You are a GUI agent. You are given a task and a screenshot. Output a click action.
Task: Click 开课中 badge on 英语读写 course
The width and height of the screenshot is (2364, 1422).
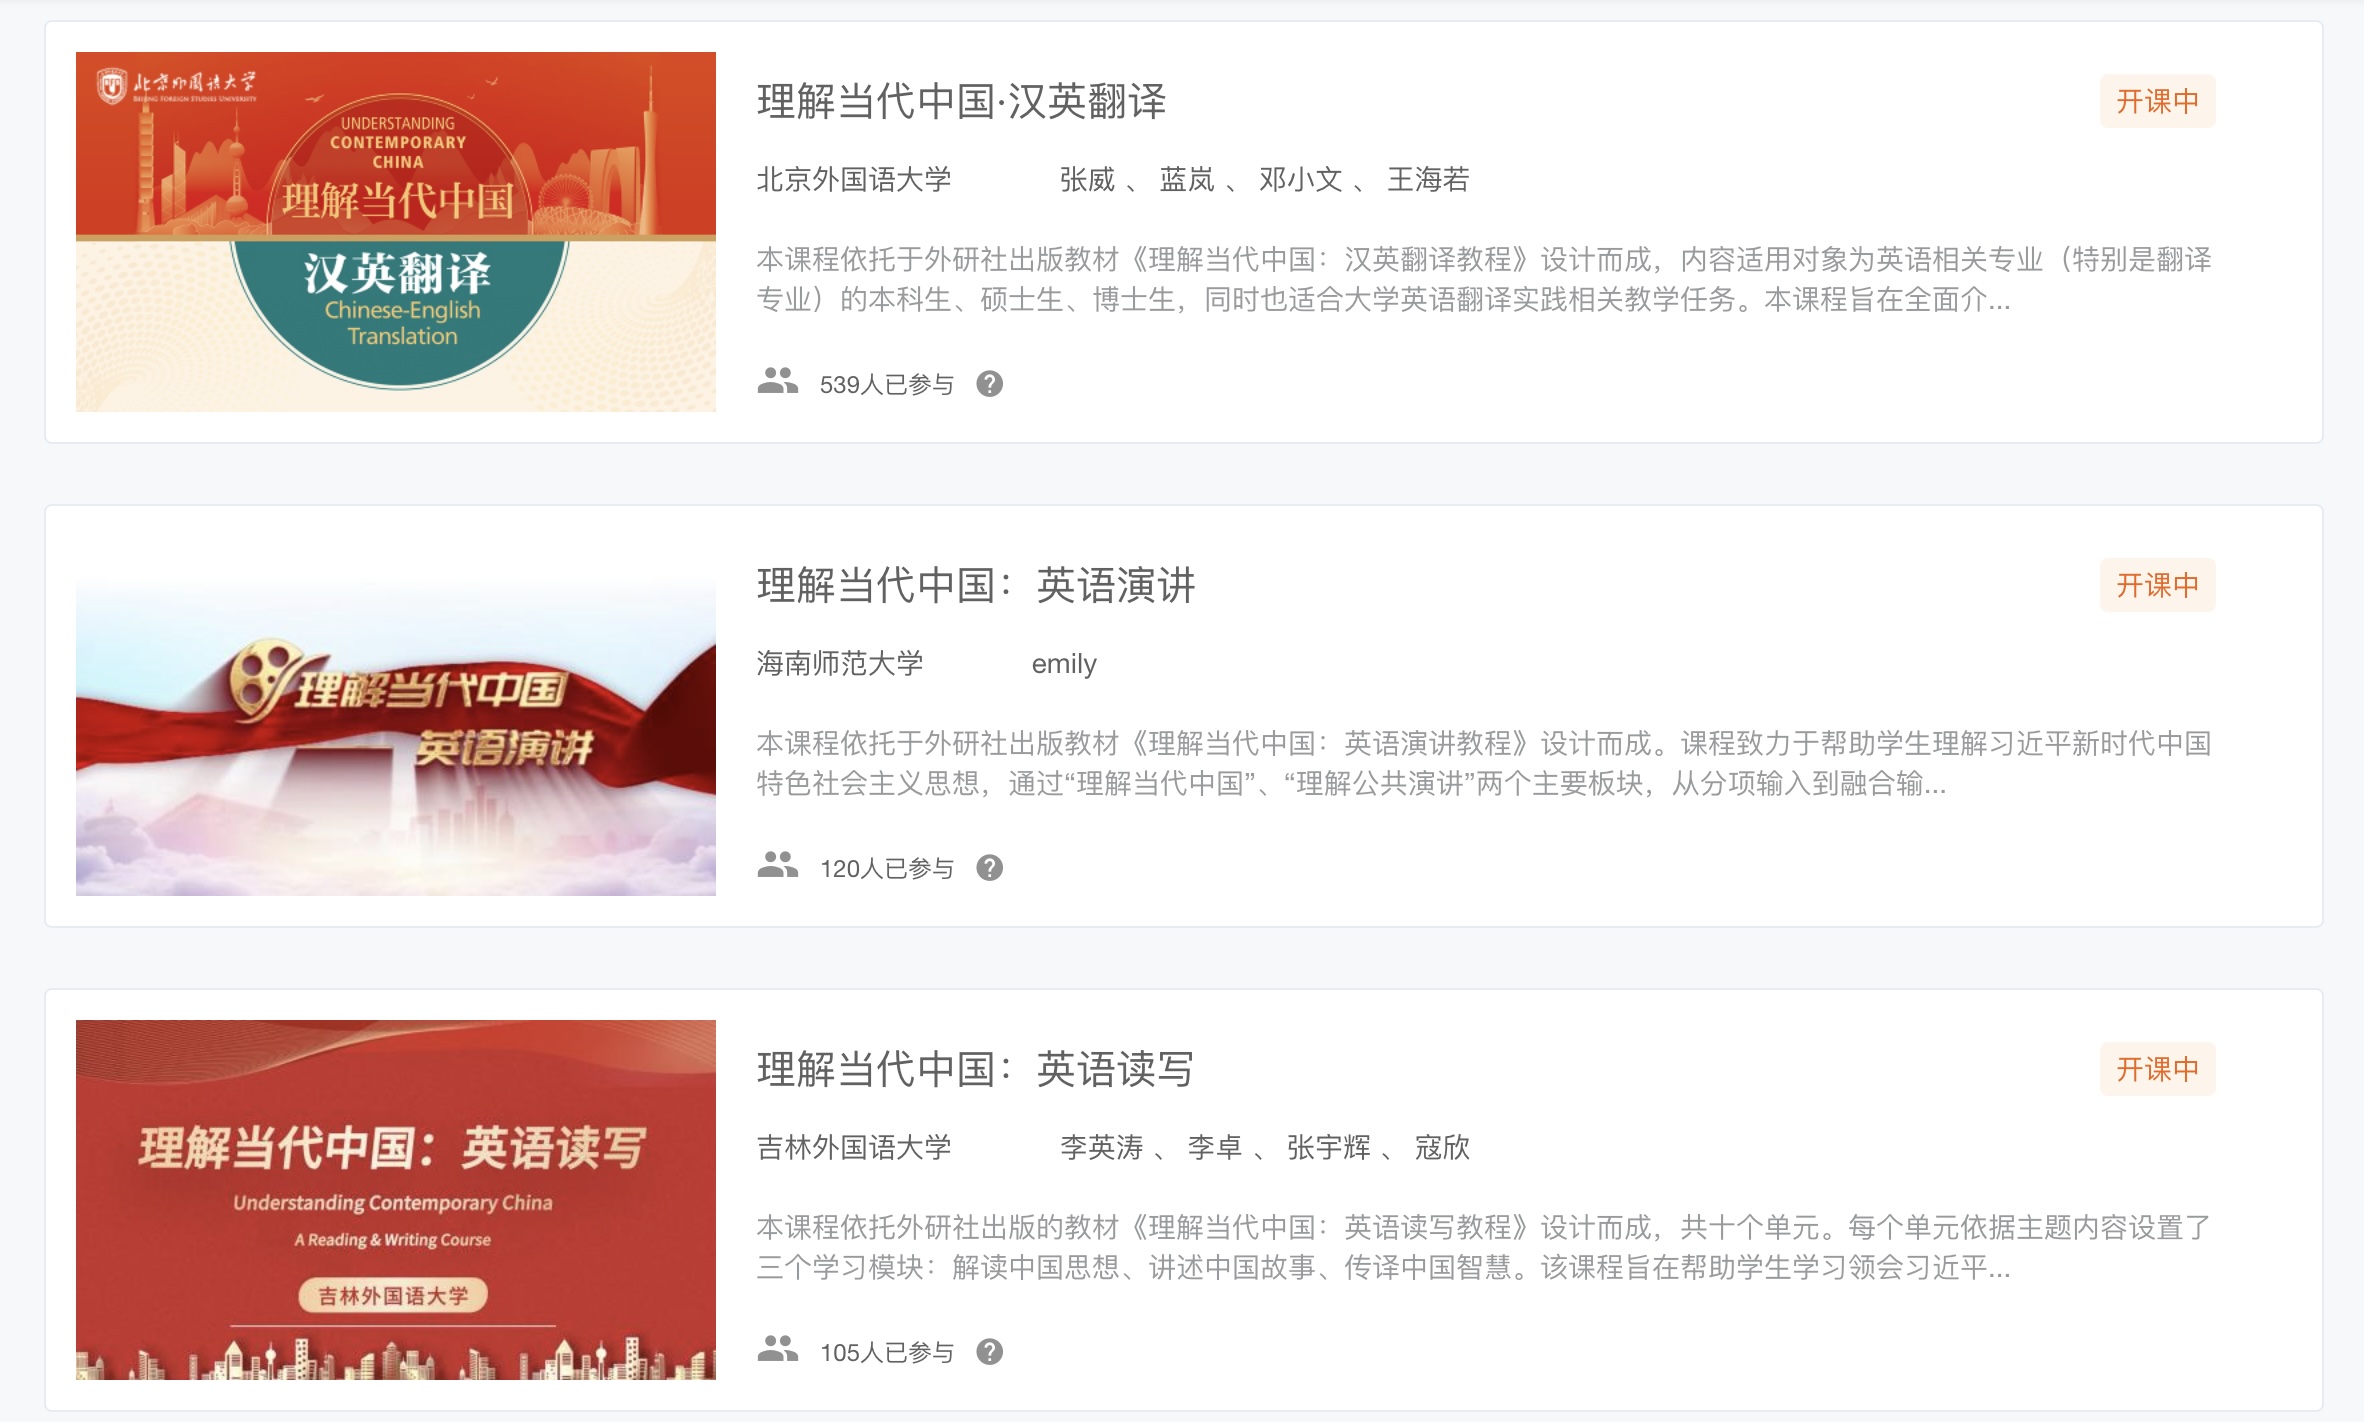tap(2157, 1069)
